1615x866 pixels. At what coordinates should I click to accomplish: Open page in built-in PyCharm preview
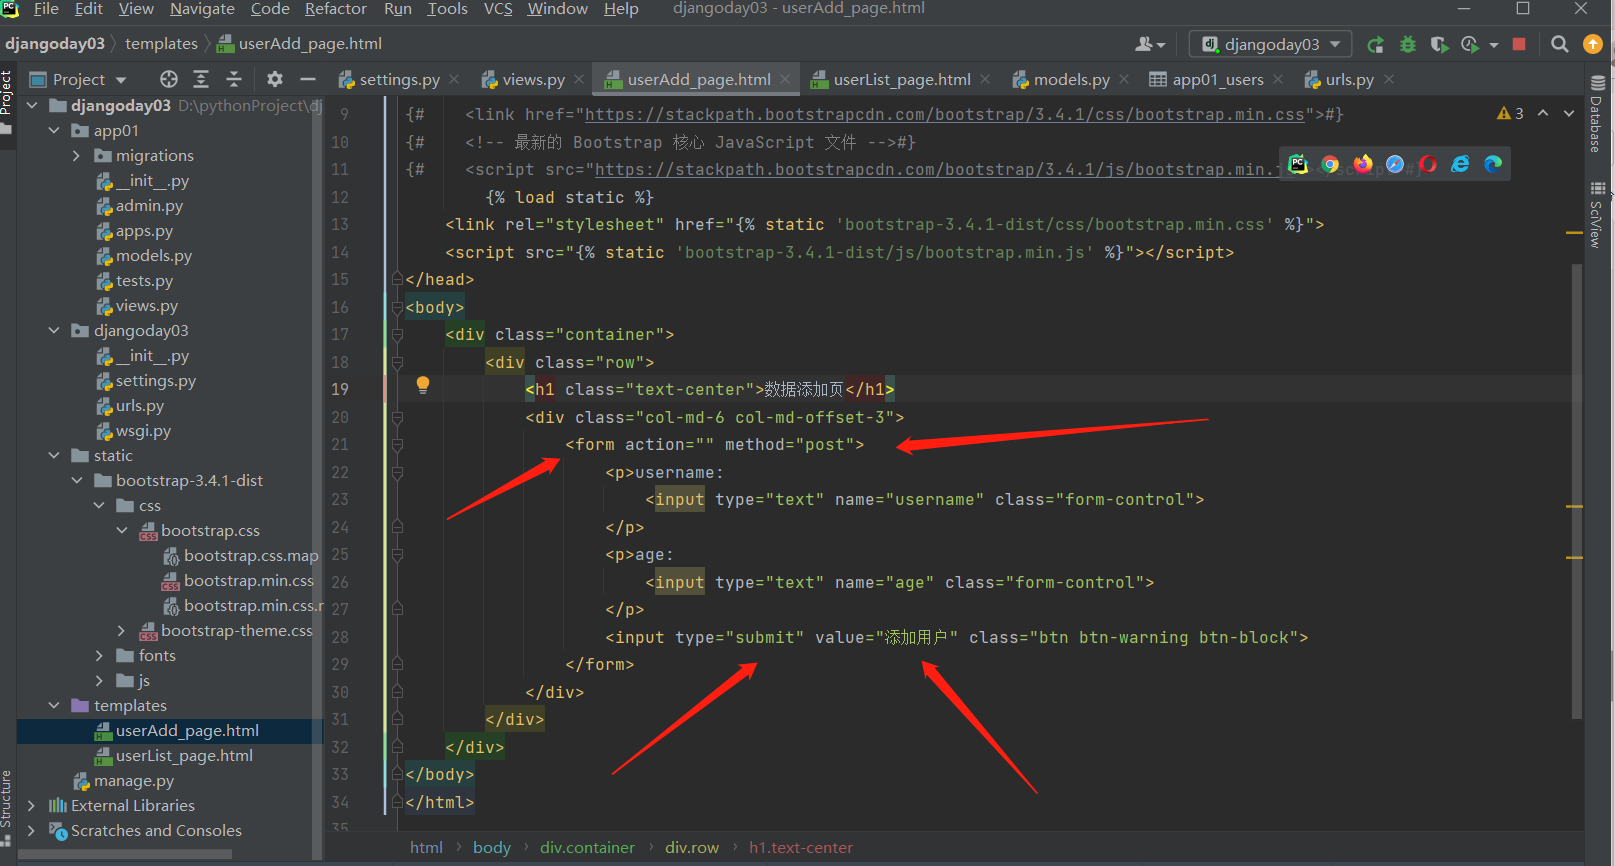pyautogui.click(x=1298, y=164)
